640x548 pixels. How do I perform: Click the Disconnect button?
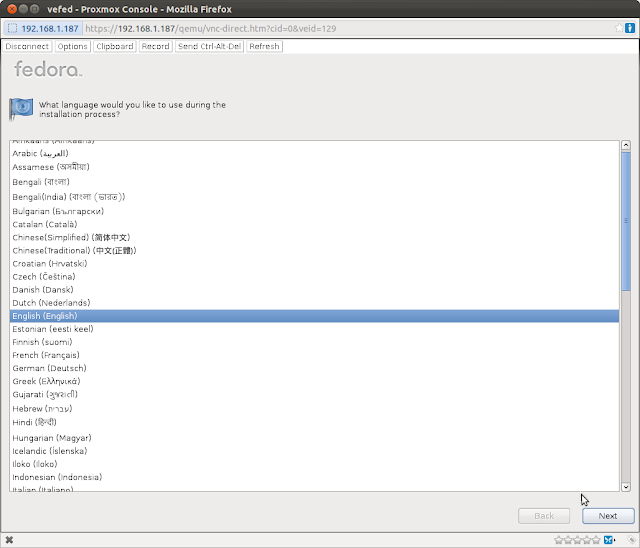(x=27, y=47)
